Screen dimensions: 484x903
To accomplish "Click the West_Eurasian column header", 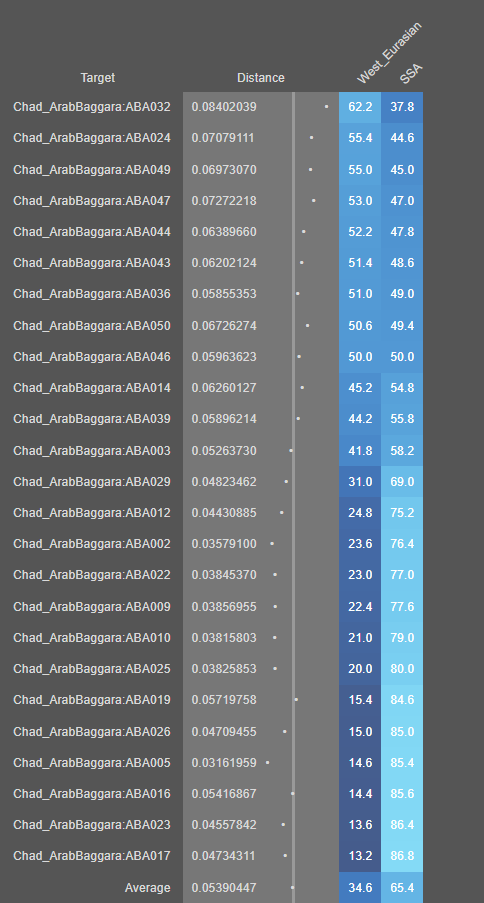I will 388,54.
